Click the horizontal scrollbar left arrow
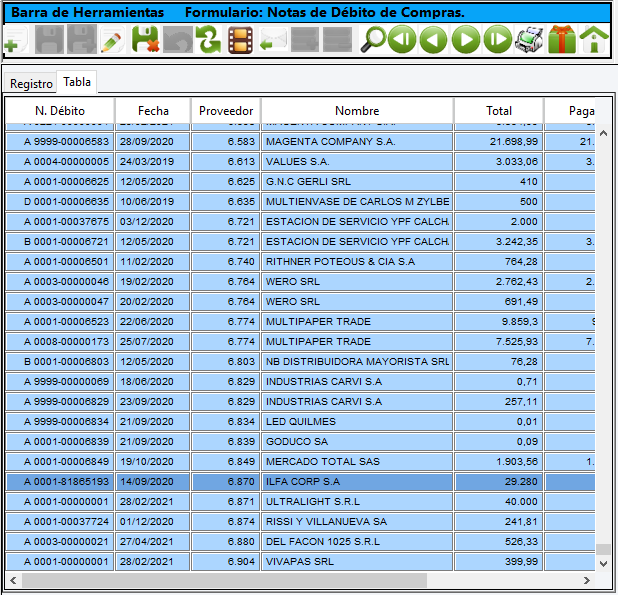The height and width of the screenshot is (595, 618). 13,580
